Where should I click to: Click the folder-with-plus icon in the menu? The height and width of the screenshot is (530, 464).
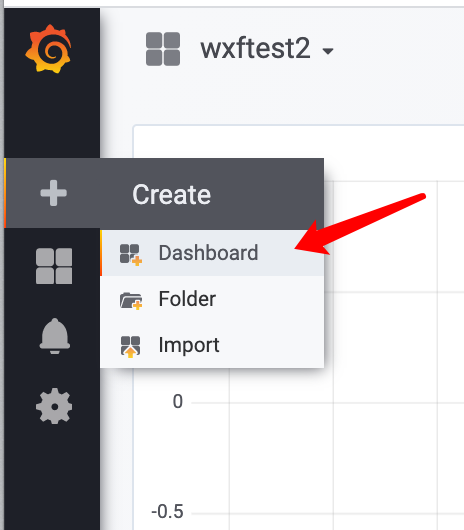click(x=131, y=300)
